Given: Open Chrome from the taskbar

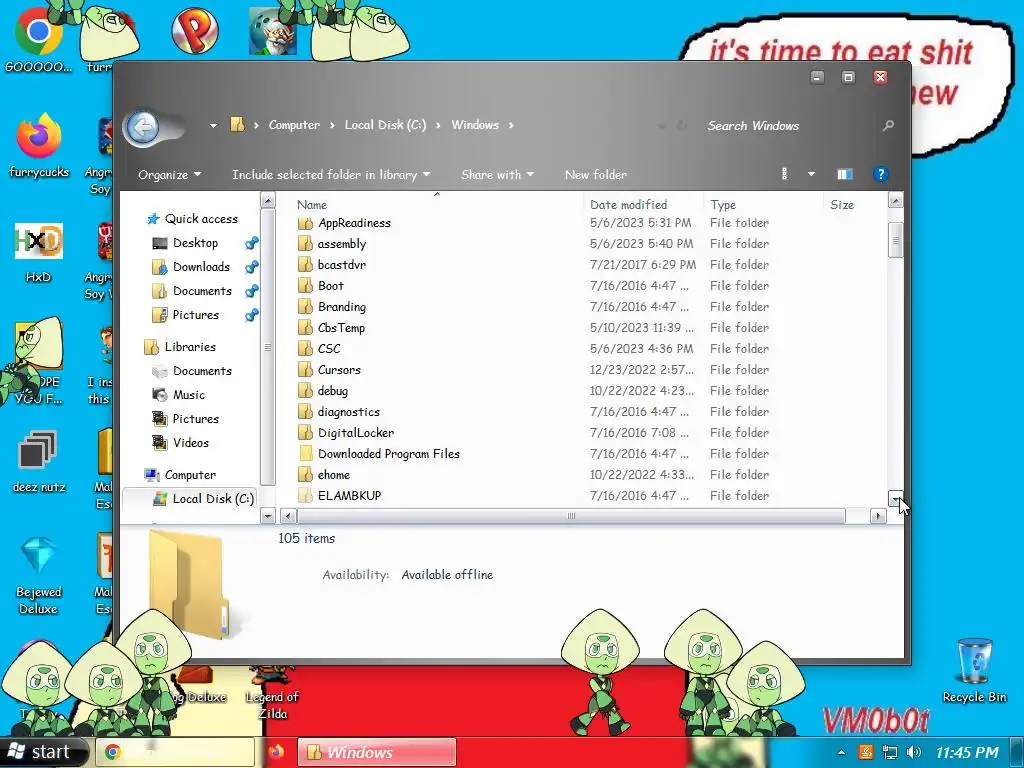Looking at the screenshot, I should (174, 752).
